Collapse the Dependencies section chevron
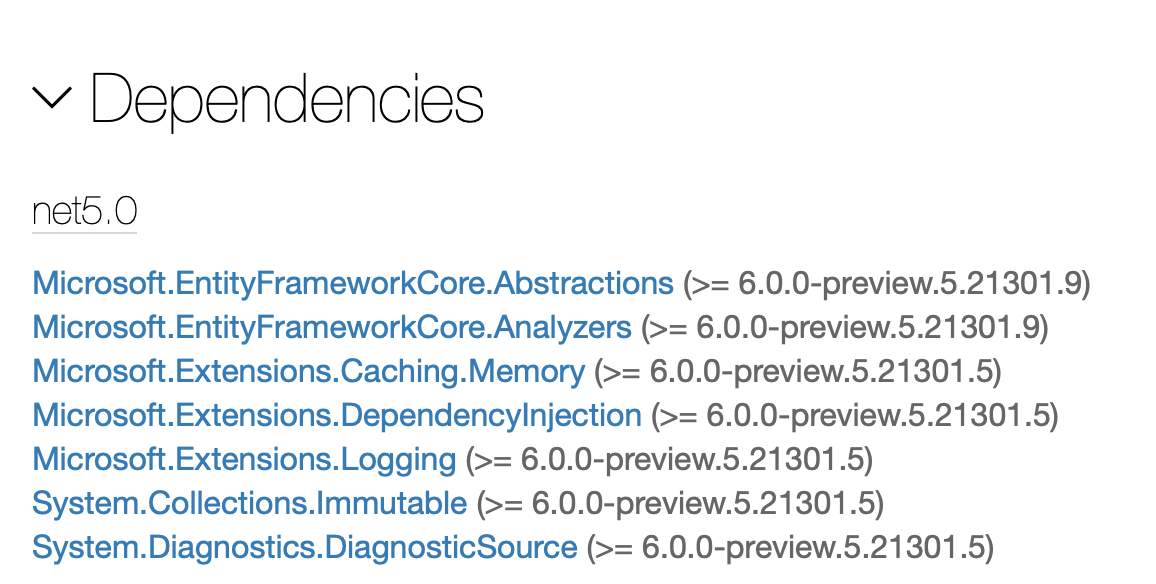Image resolution: width=1156 pixels, height=584 pixels. click(x=52, y=98)
